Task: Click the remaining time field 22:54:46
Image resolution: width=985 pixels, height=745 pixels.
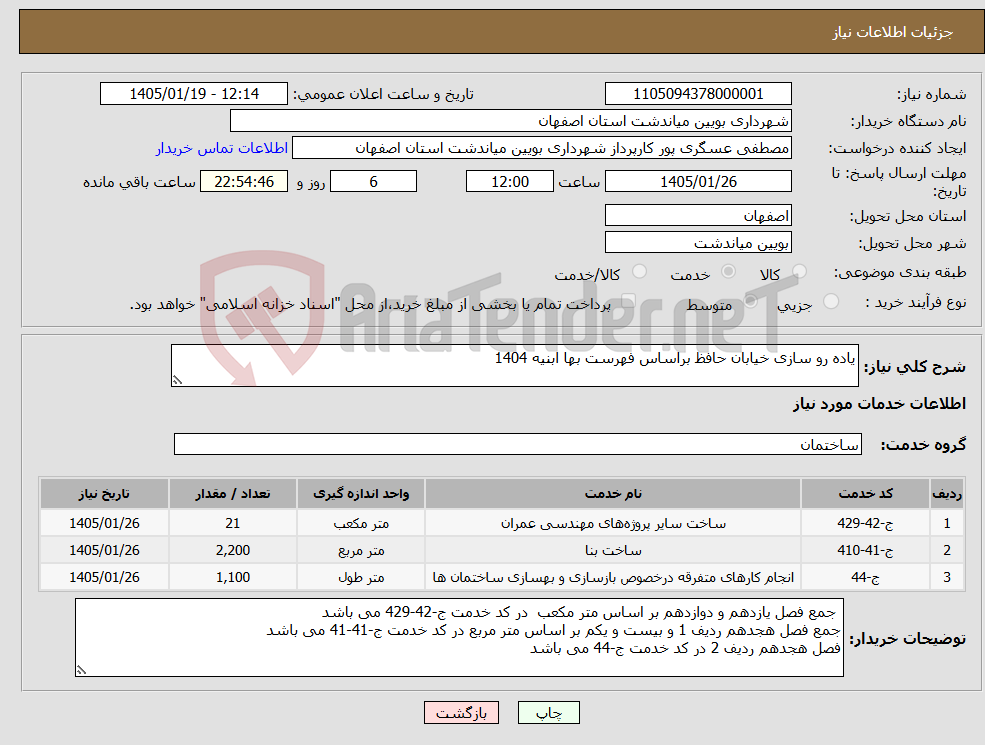Action: 244,182
